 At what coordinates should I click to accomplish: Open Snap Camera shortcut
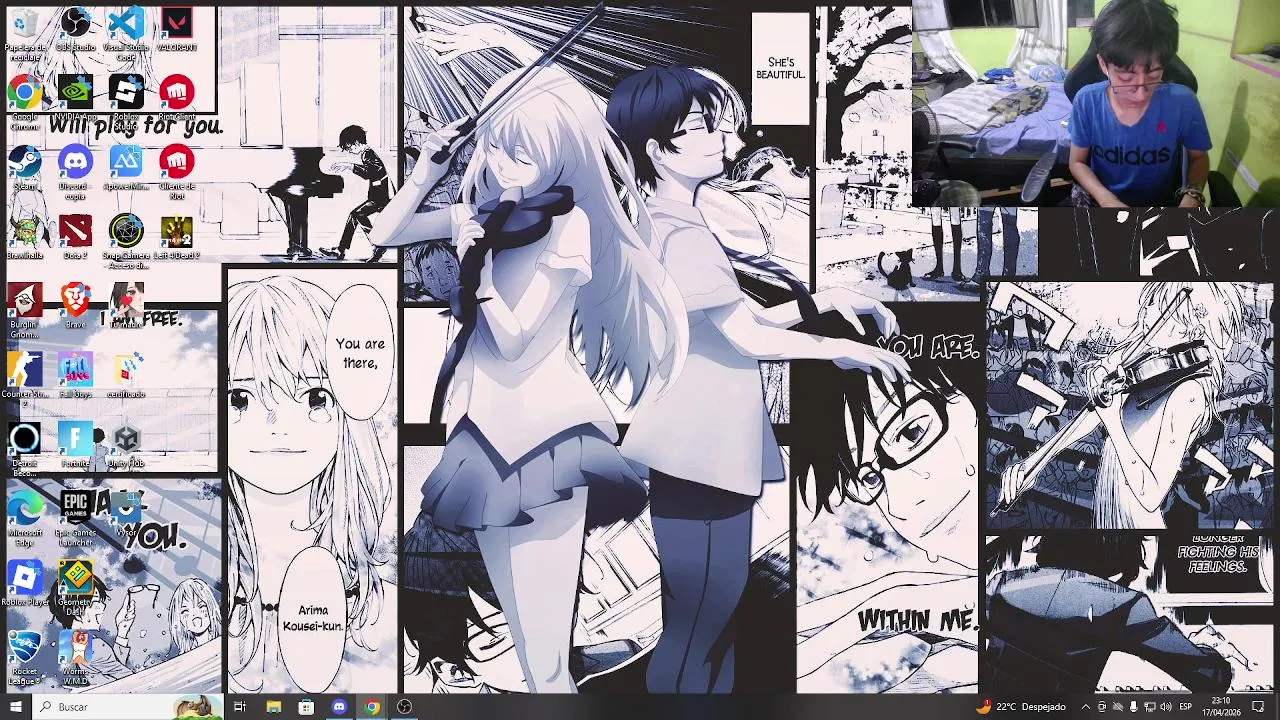pos(126,242)
